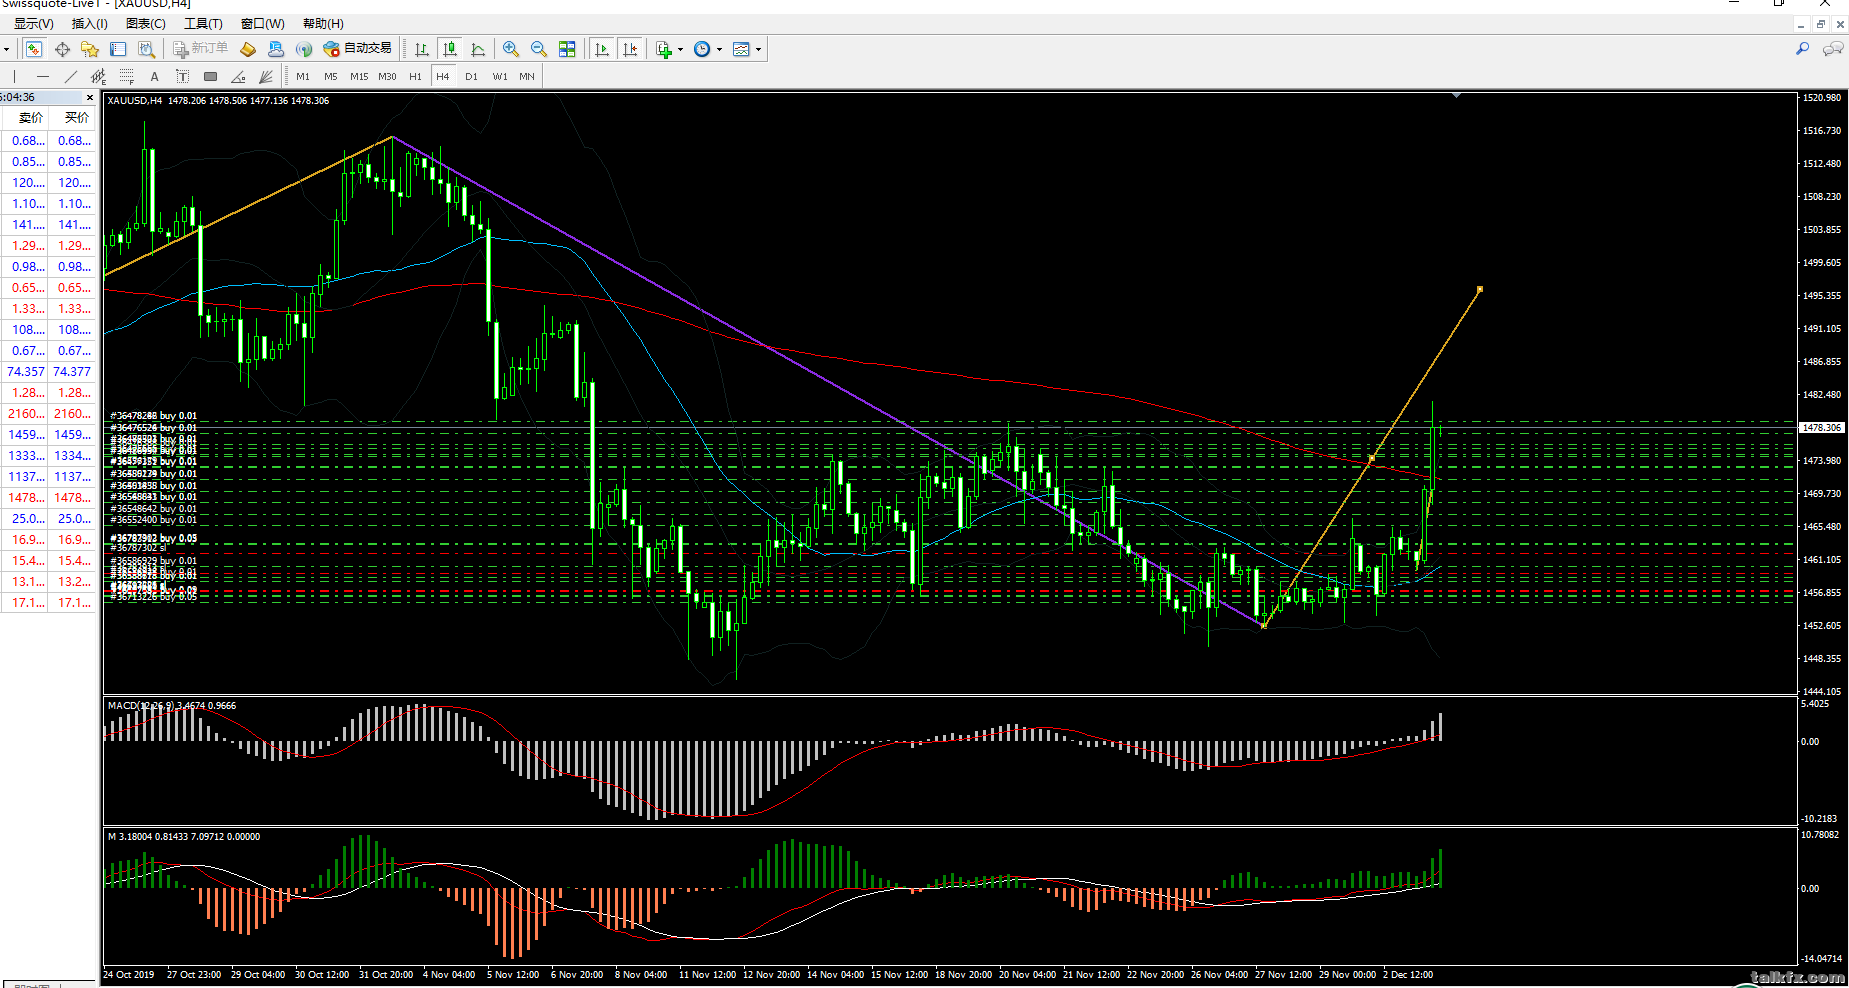Switch to M15 timeframe
1849x988 pixels.
359,76
